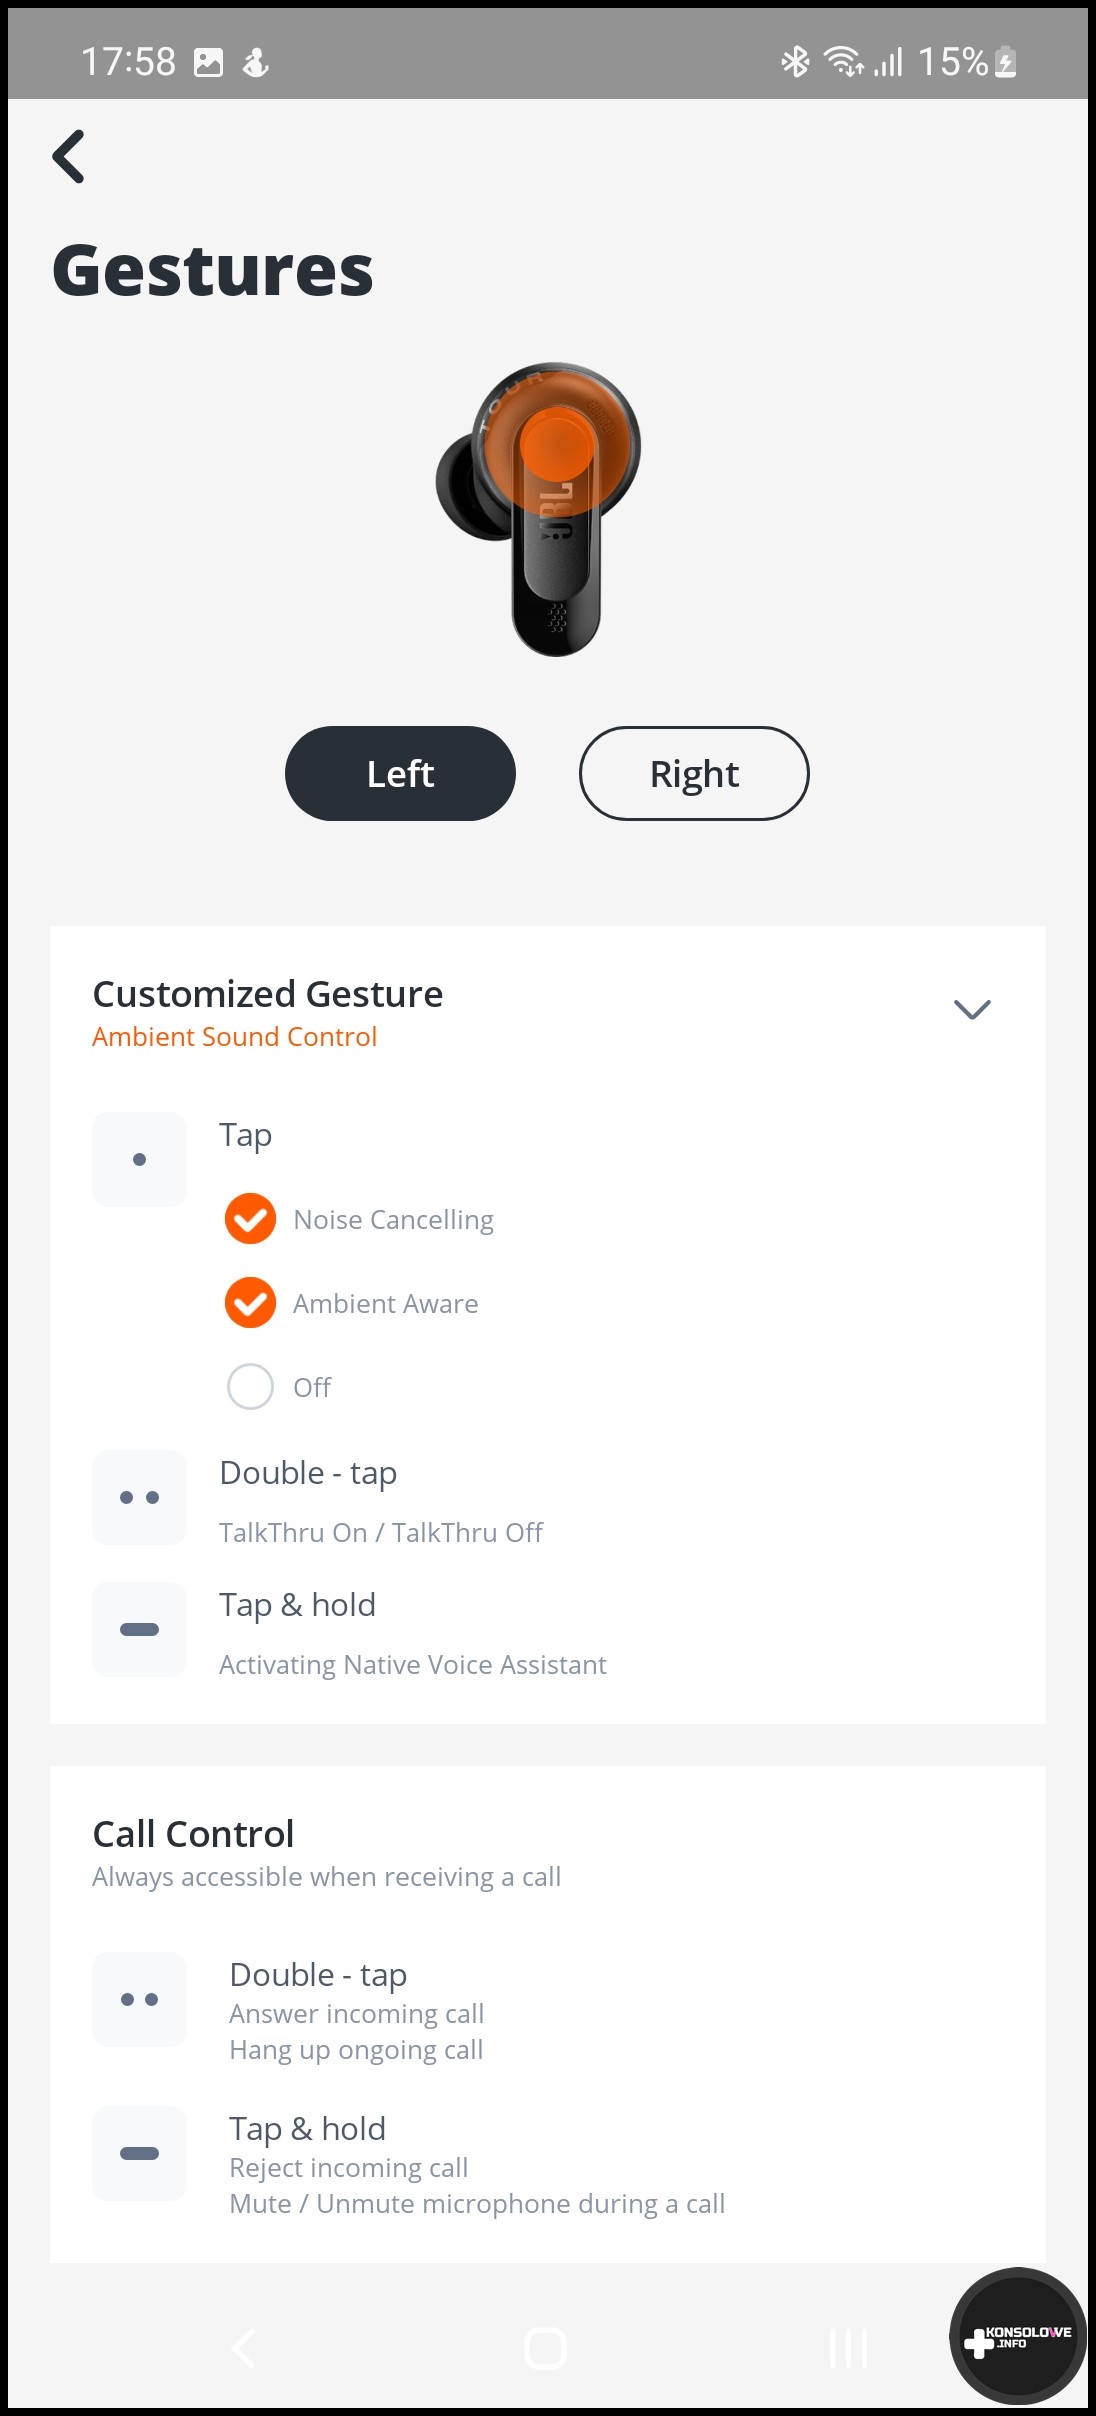The height and width of the screenshot is (2416, 1096).
Task: Open Ambient Sound Control gesture selector
Action: point(235,1037)
